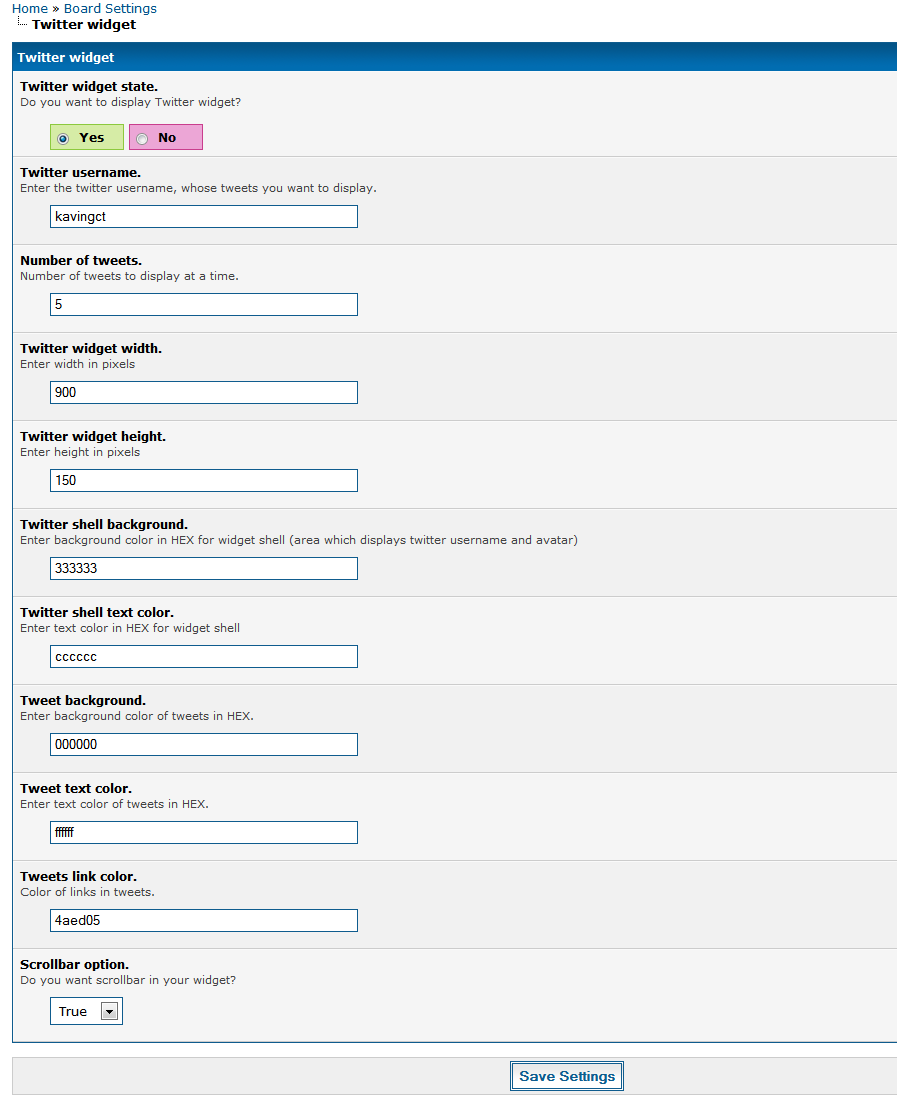Select the Yes radio button
Image resolution: width=897 pixels, height=1118 pixels.
(x=63, y=138)
